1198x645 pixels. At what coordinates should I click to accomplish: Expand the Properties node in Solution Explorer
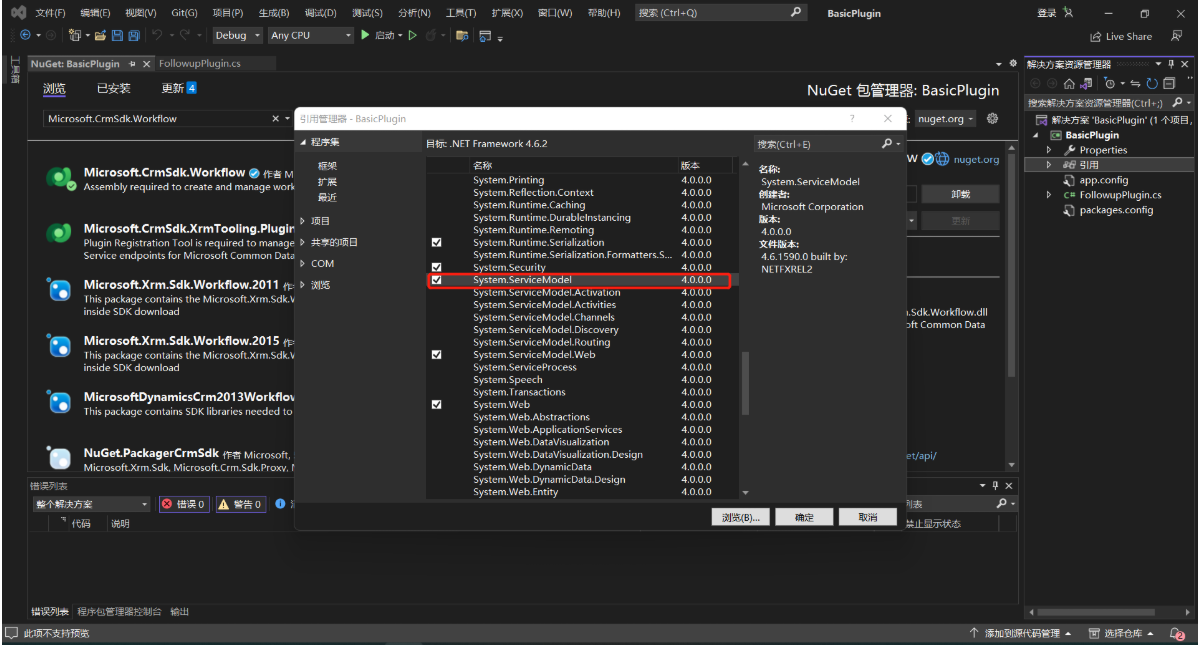pos(1049,150)
